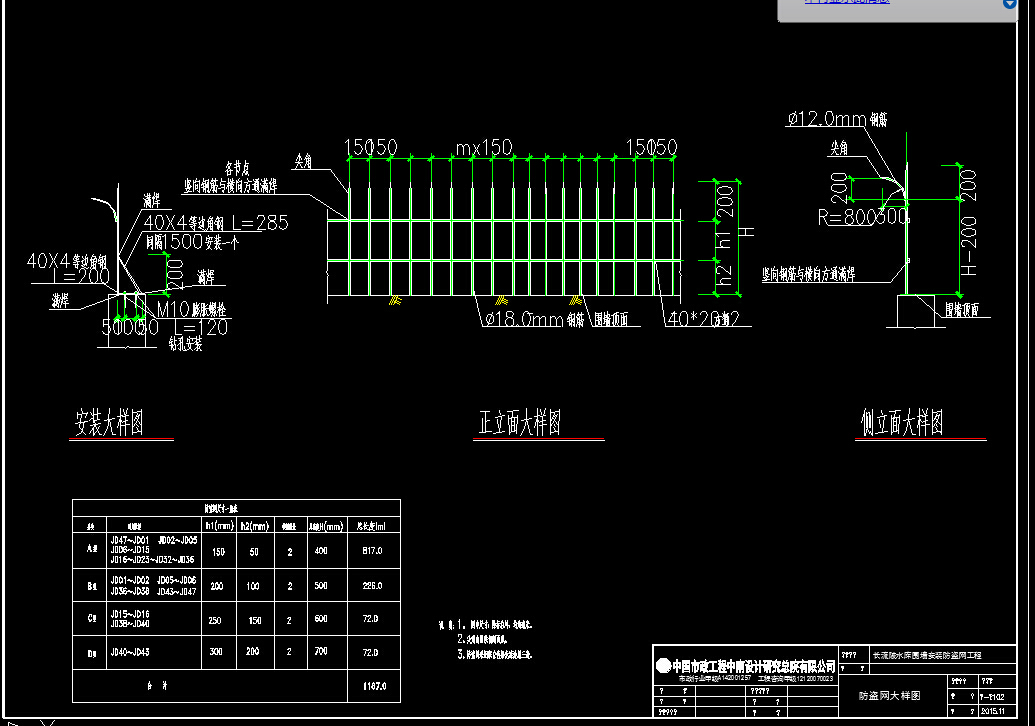
Task: Select the ø18.0mm steel bar label
Action: point(523,319)
